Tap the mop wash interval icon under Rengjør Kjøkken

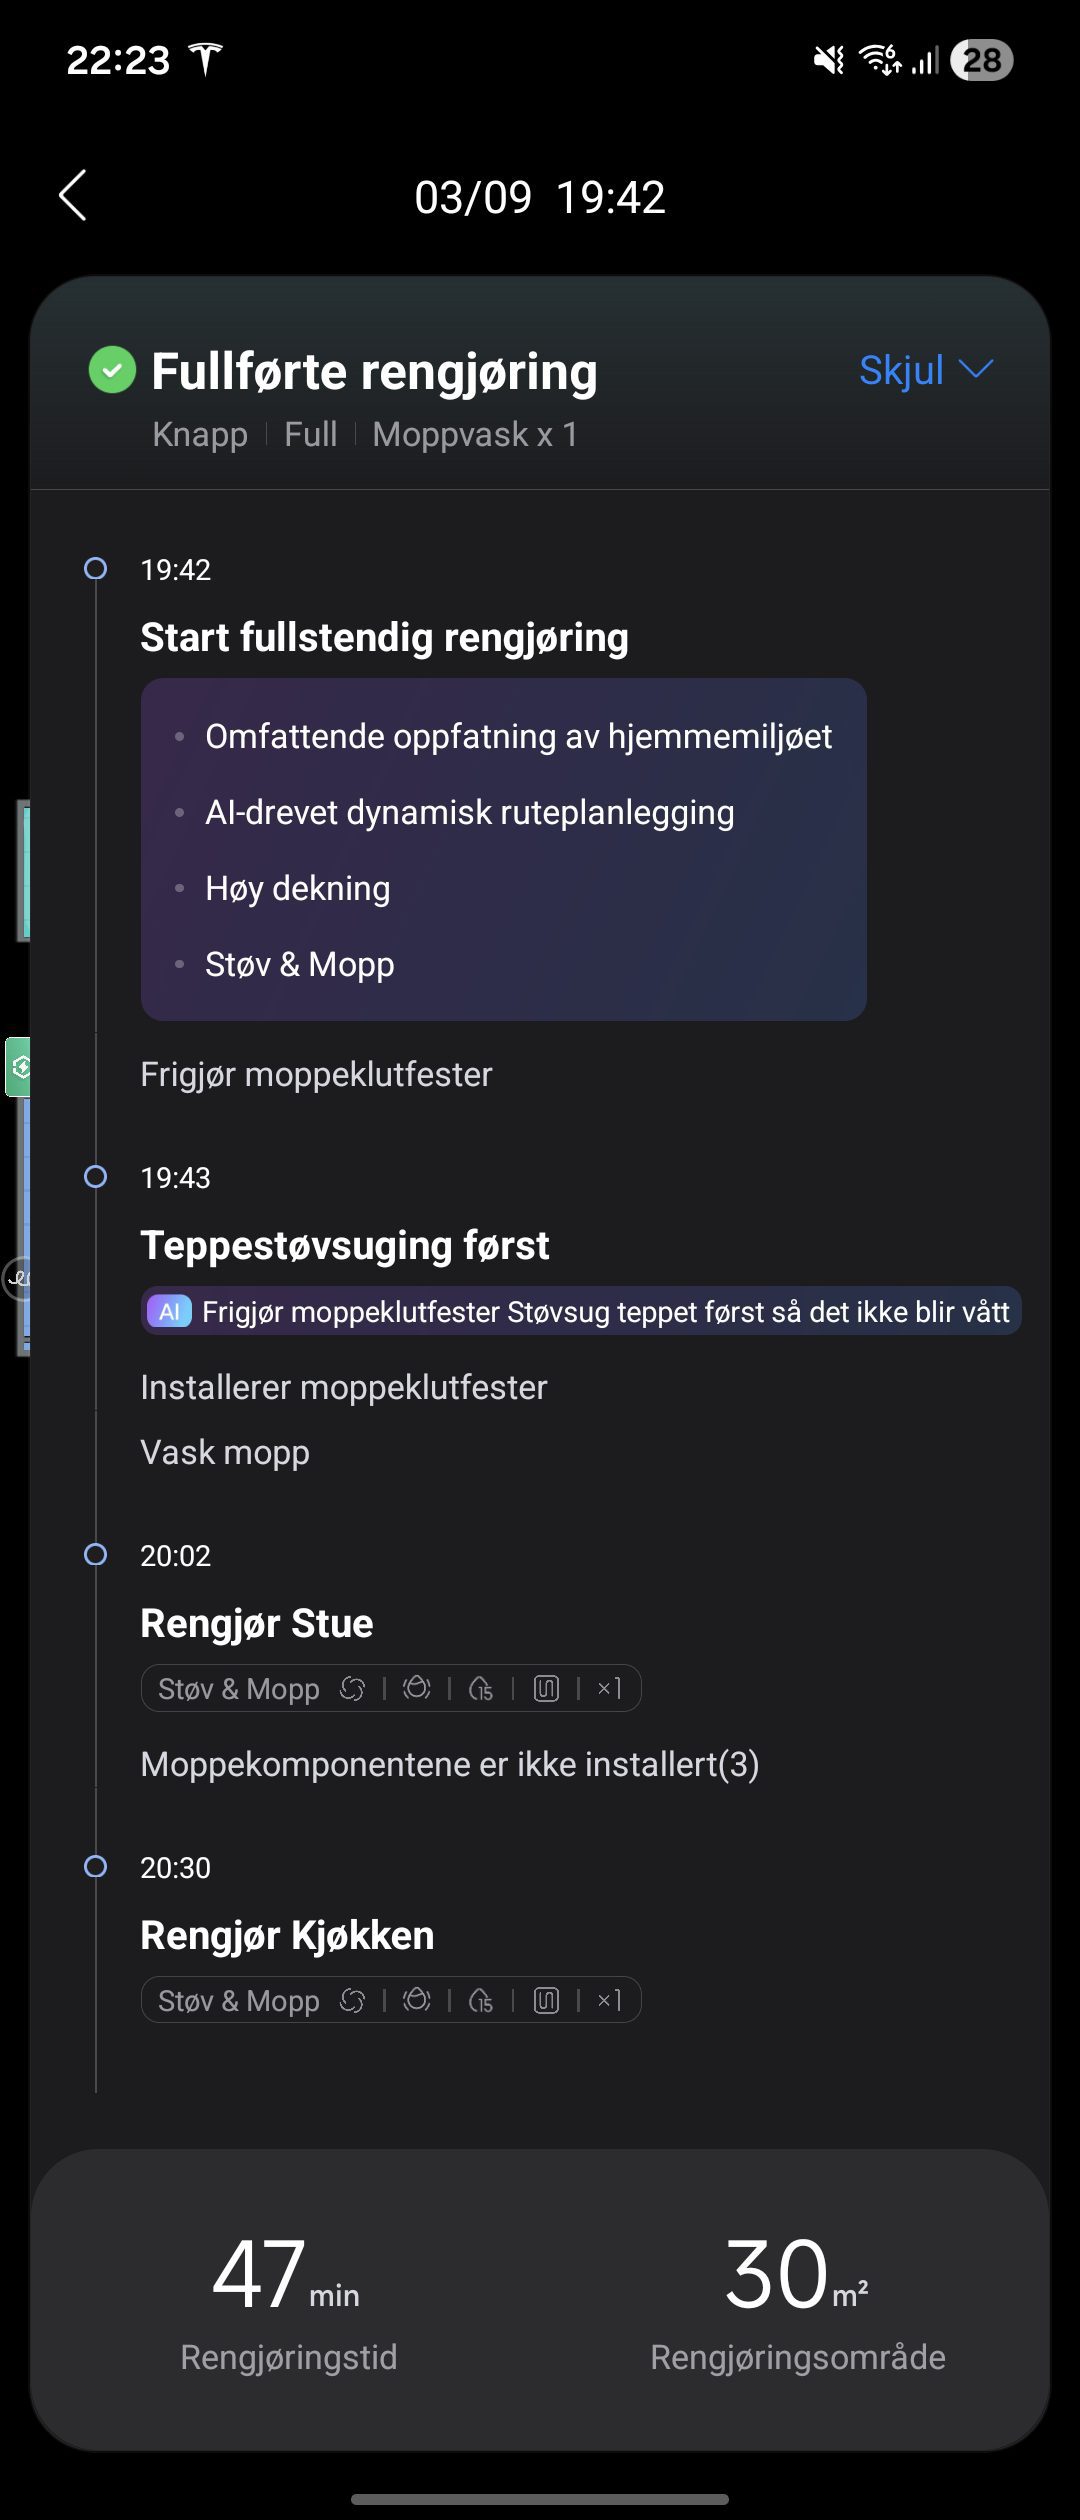pos(481,2001)
